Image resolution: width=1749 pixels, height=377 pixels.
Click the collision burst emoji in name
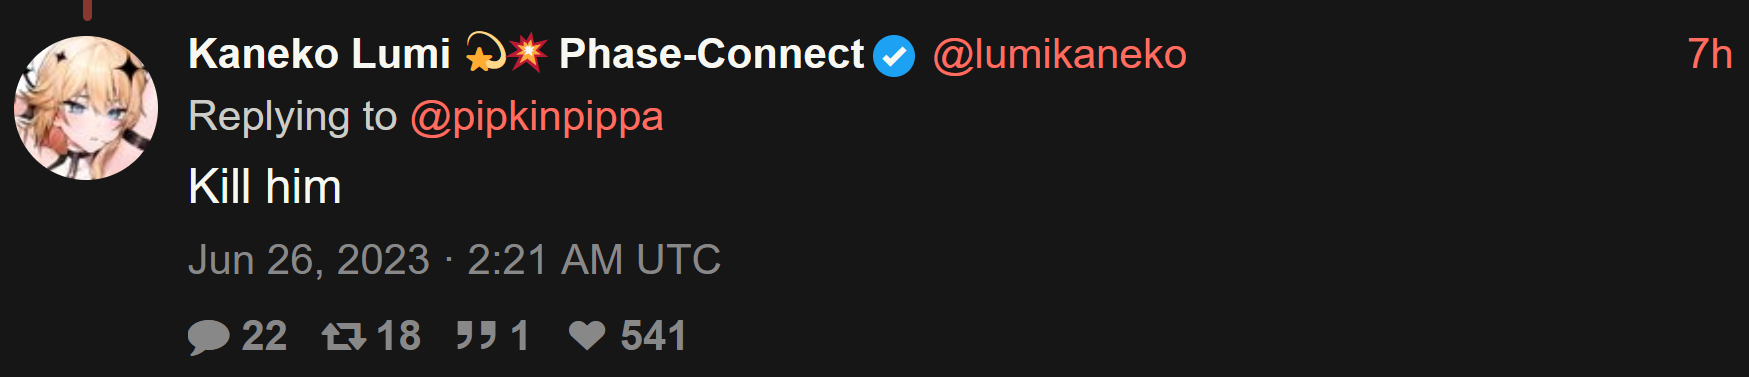[x=528, y=53]
